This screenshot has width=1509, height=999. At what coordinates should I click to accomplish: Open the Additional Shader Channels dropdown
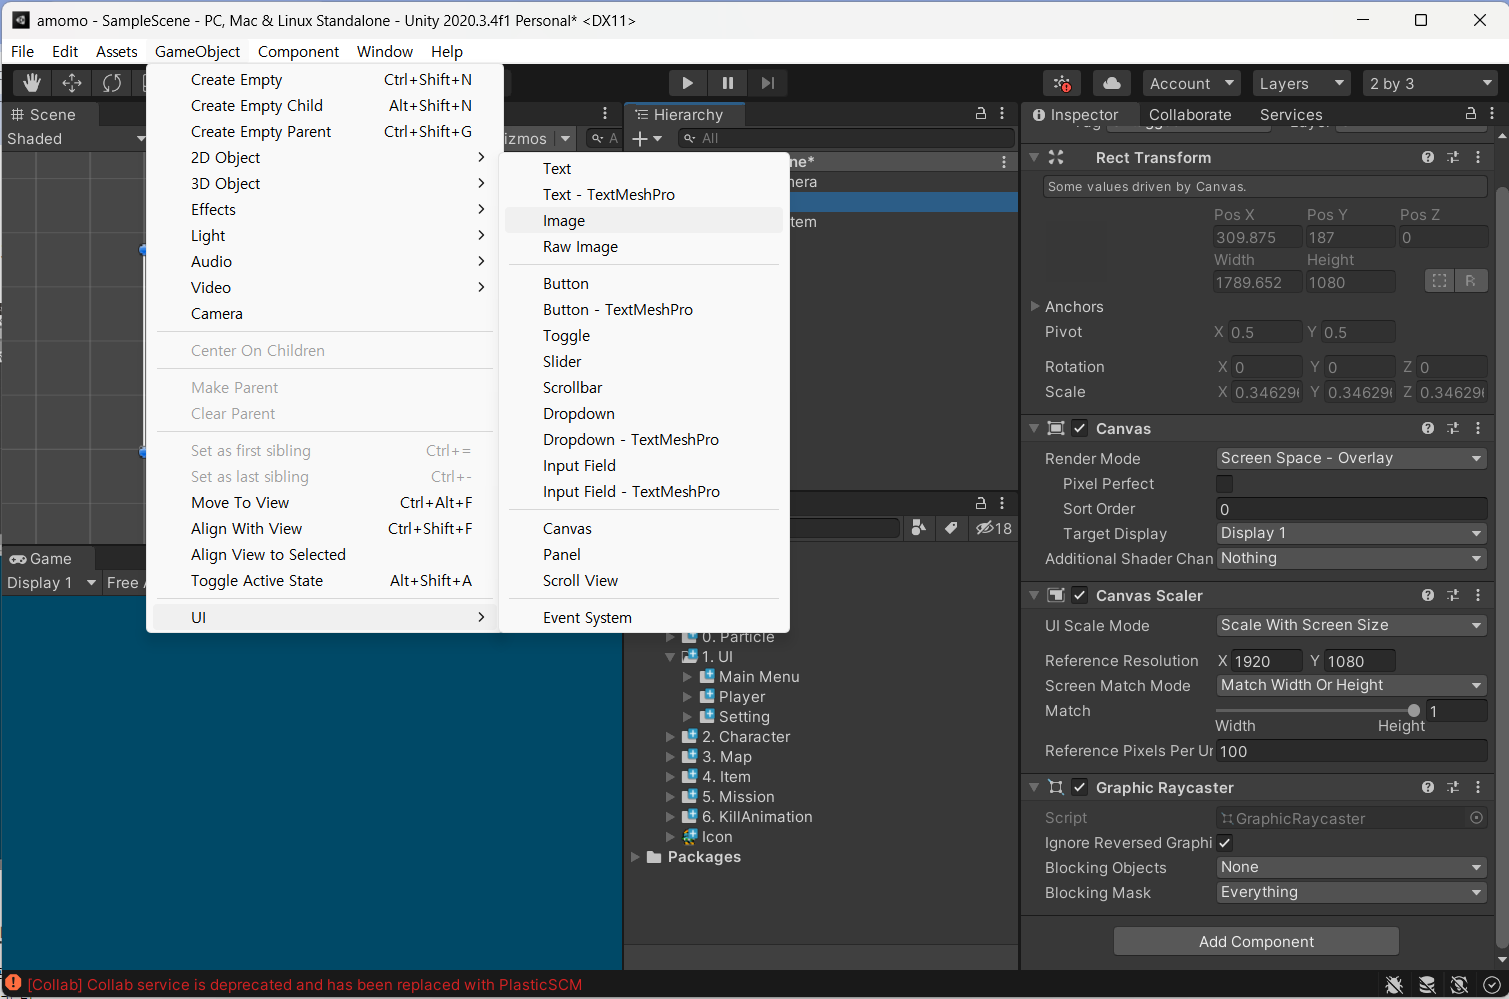[x=1351, y=558]
